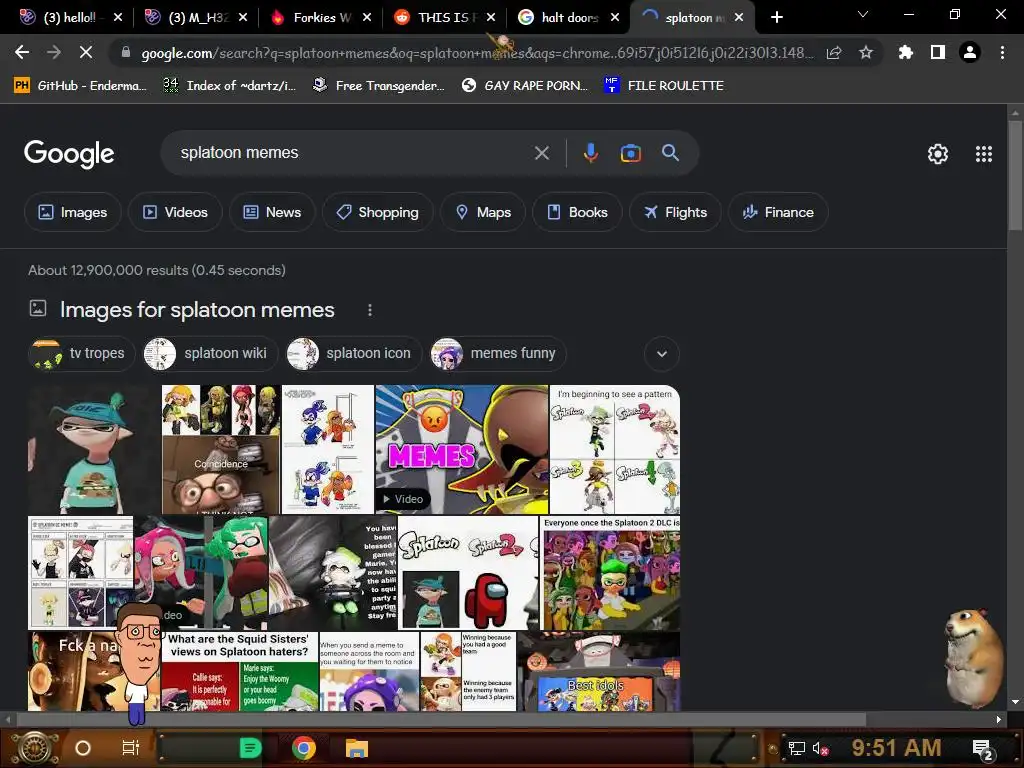Open a new tab with the plus button

pyautogui.click(x=776, y=17)
